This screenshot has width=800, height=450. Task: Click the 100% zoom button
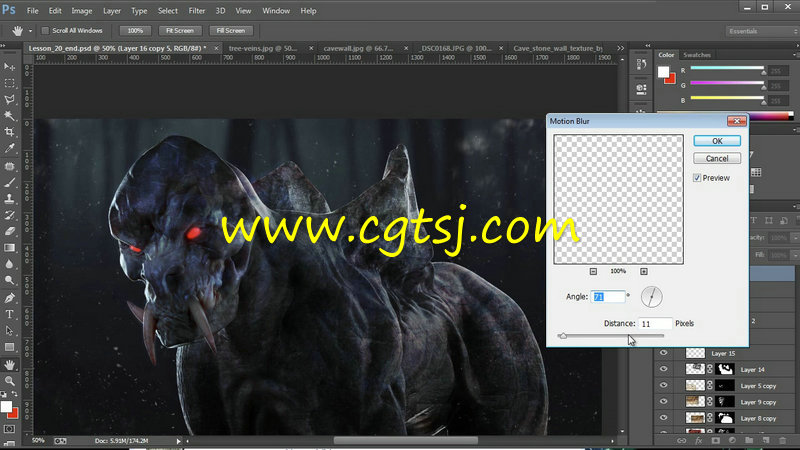coord(135,31)
